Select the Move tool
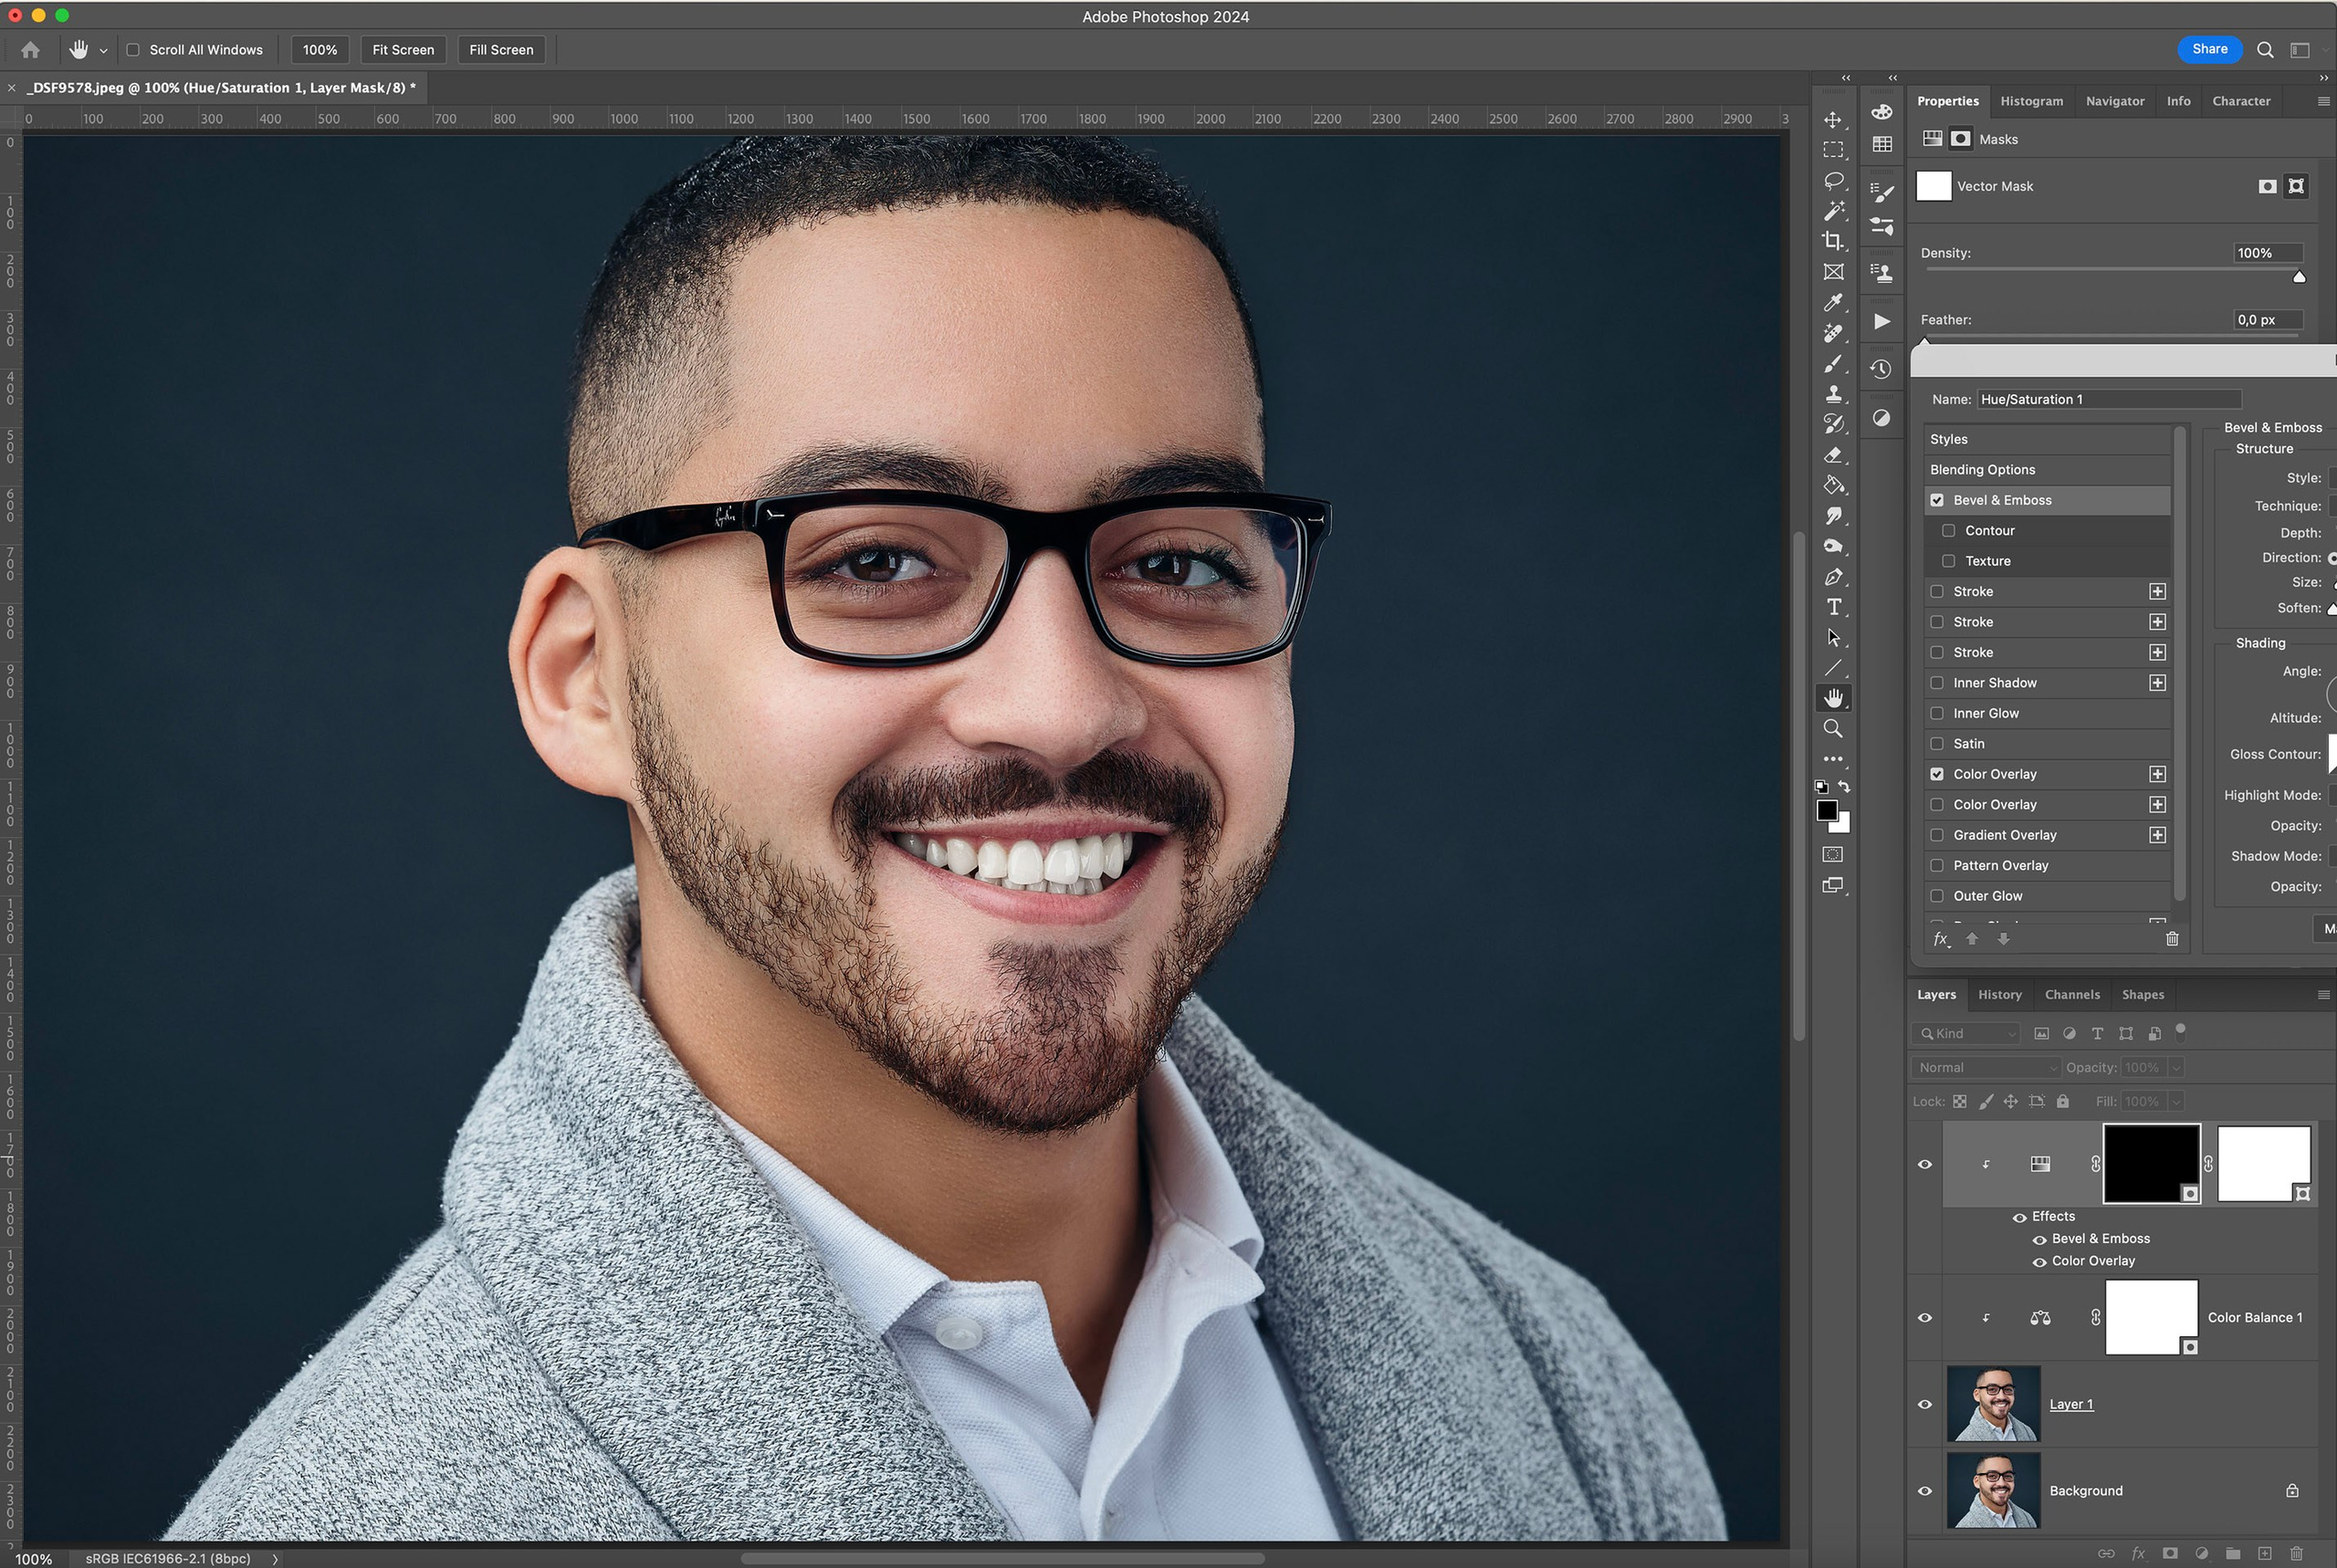Viewport: 2337px width, 1568px height. (x=1833, y=120)
